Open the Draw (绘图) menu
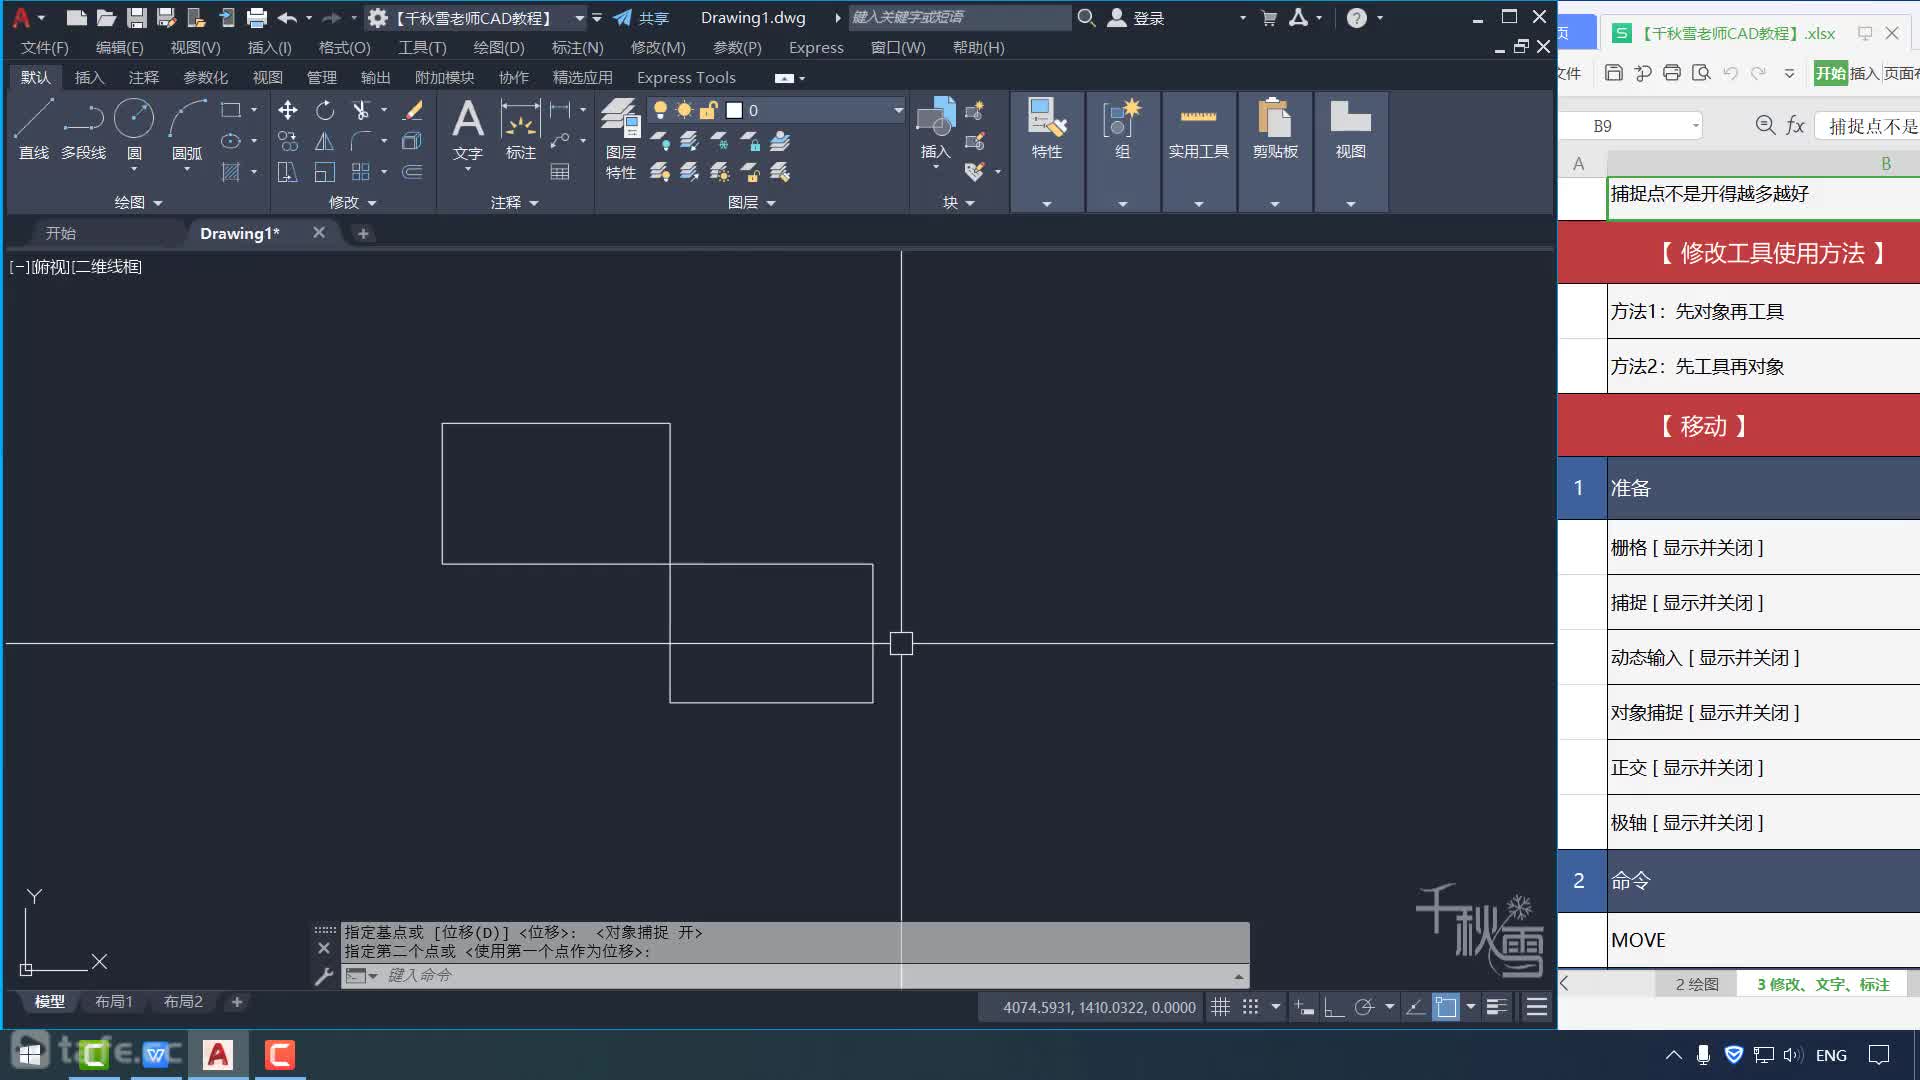1920x1080 pixels. pos(499,47)
